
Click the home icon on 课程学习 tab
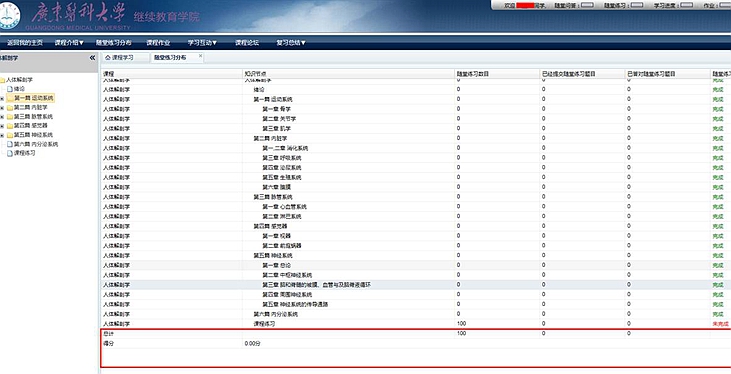coord(108,57)
